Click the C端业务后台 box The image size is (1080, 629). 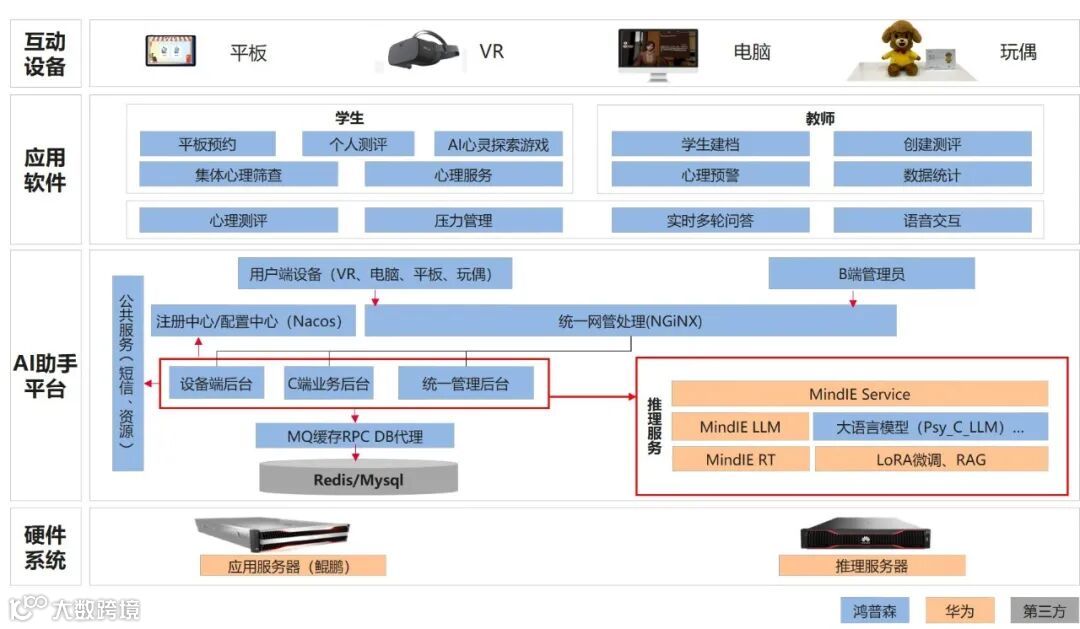[x=329, y=383]
